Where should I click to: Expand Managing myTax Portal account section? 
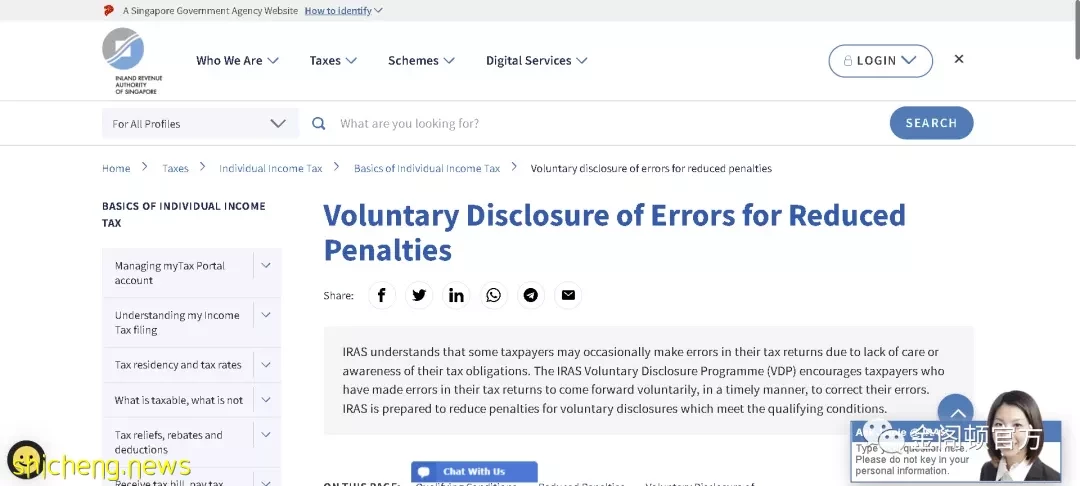click(x=266, y=266)
